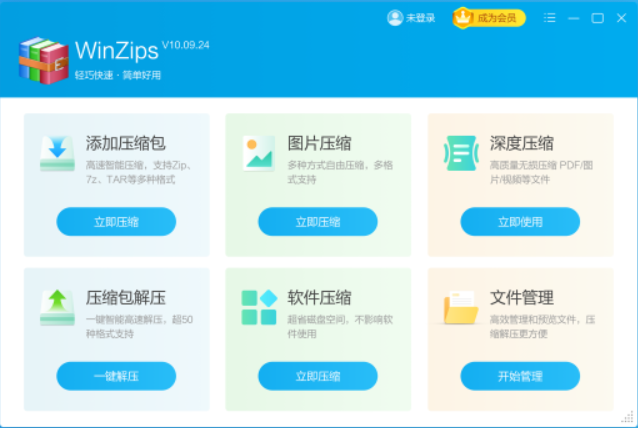Click the crown icon on membership badge

(463, 17)
